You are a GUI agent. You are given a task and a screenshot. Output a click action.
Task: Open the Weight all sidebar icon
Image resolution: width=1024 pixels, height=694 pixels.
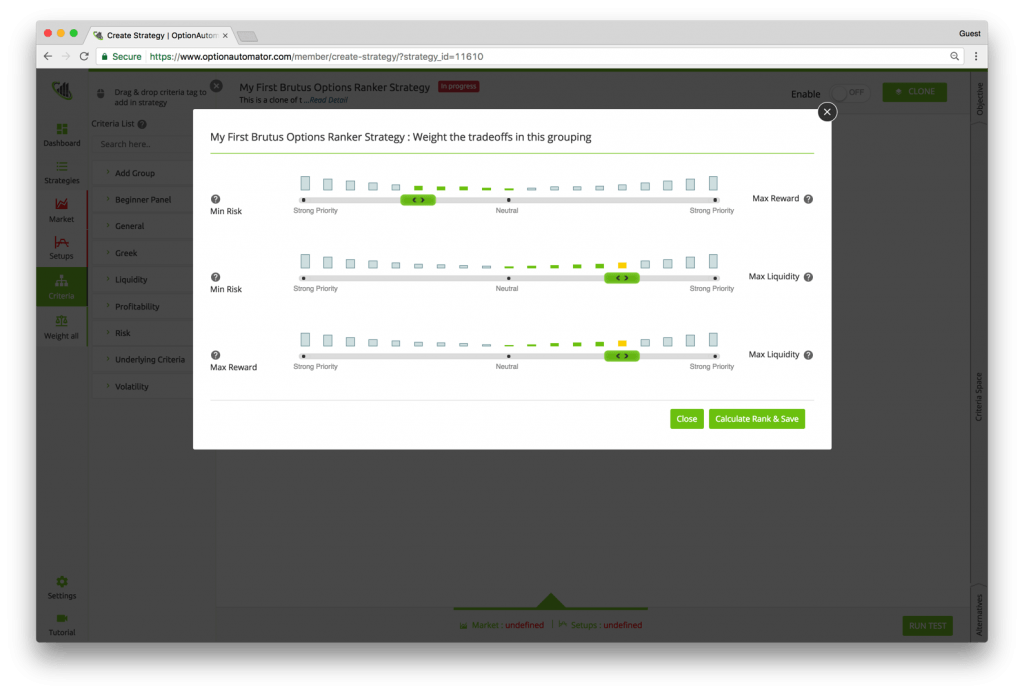pos(62,322)
